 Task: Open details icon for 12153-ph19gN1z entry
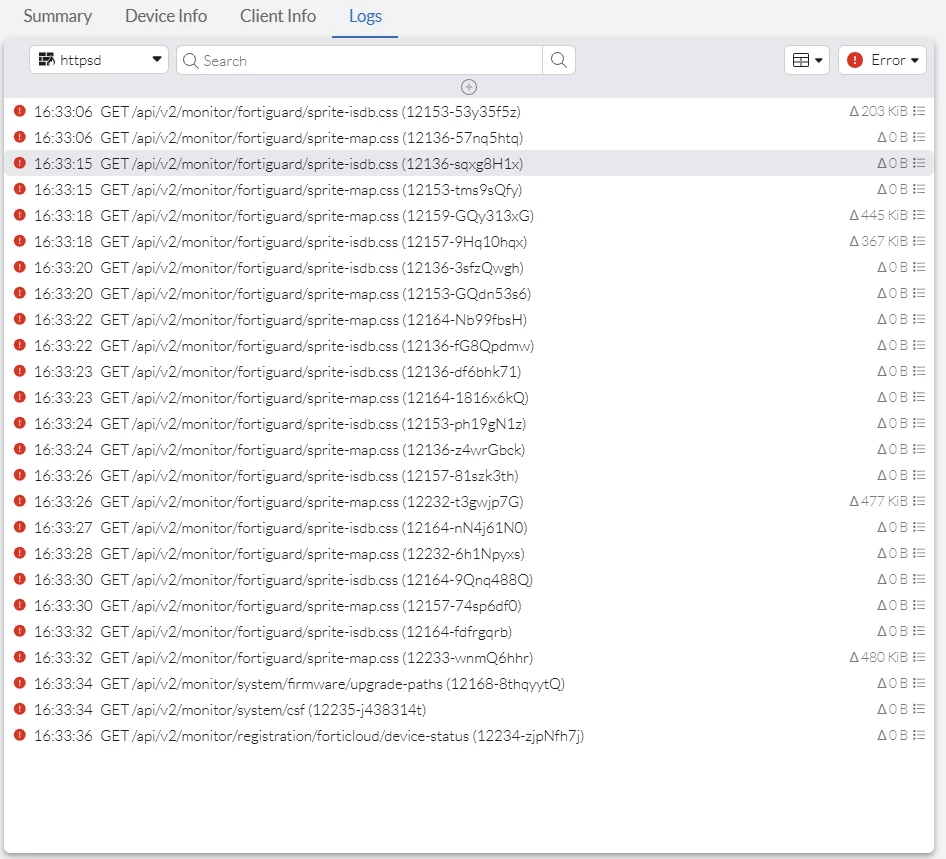919,423
